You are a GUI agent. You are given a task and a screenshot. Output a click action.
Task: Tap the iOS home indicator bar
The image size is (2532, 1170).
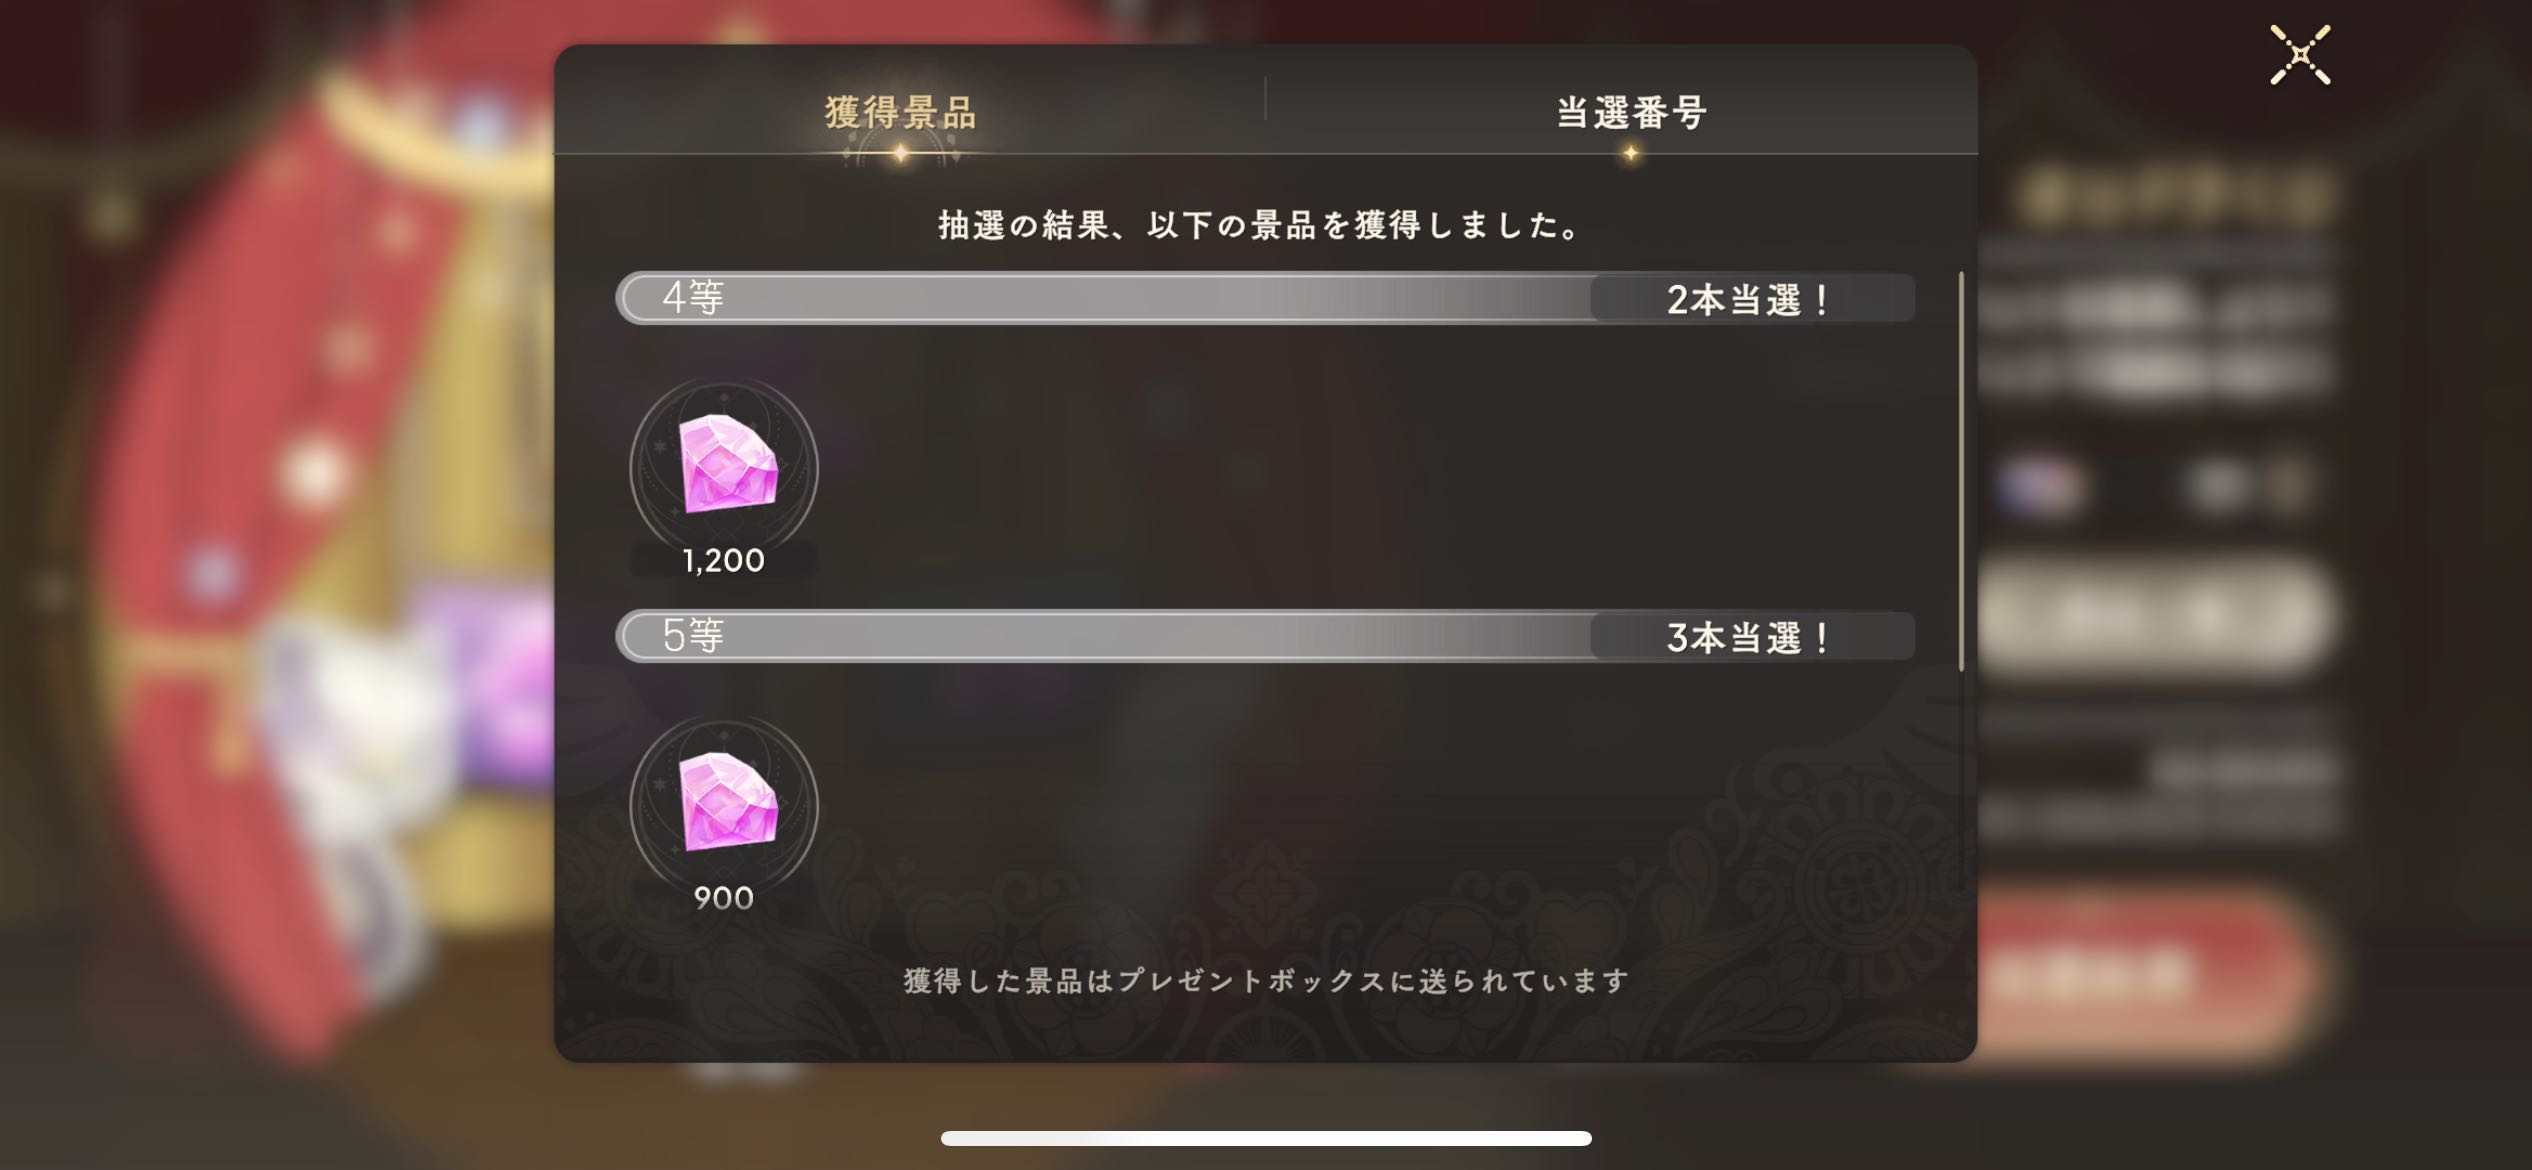pyautogui.click(x=1266, y=1138)
